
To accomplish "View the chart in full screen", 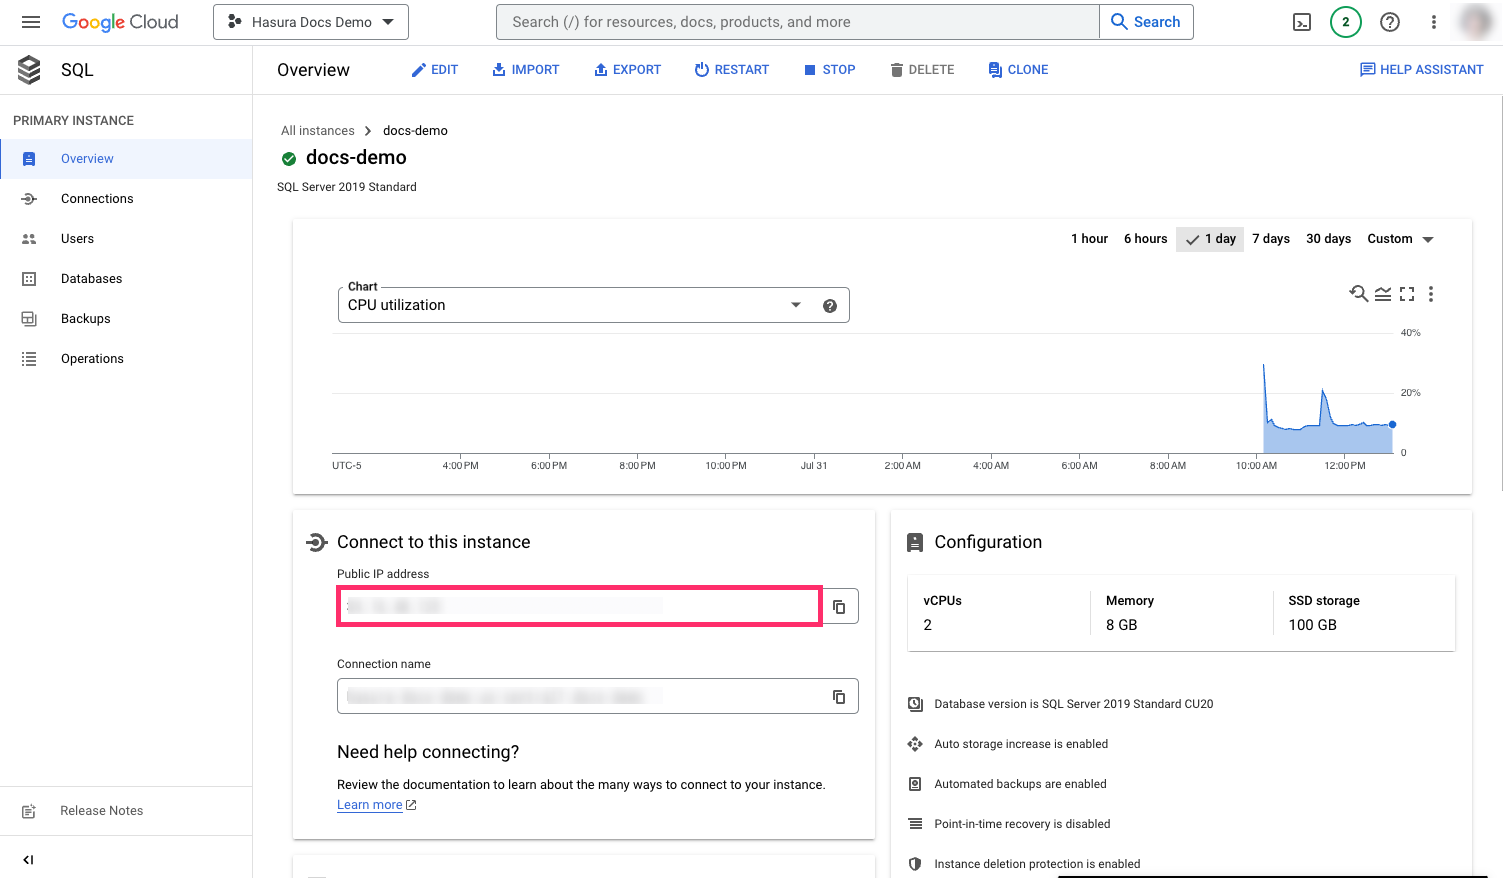I will click(x=1407, y=294).
